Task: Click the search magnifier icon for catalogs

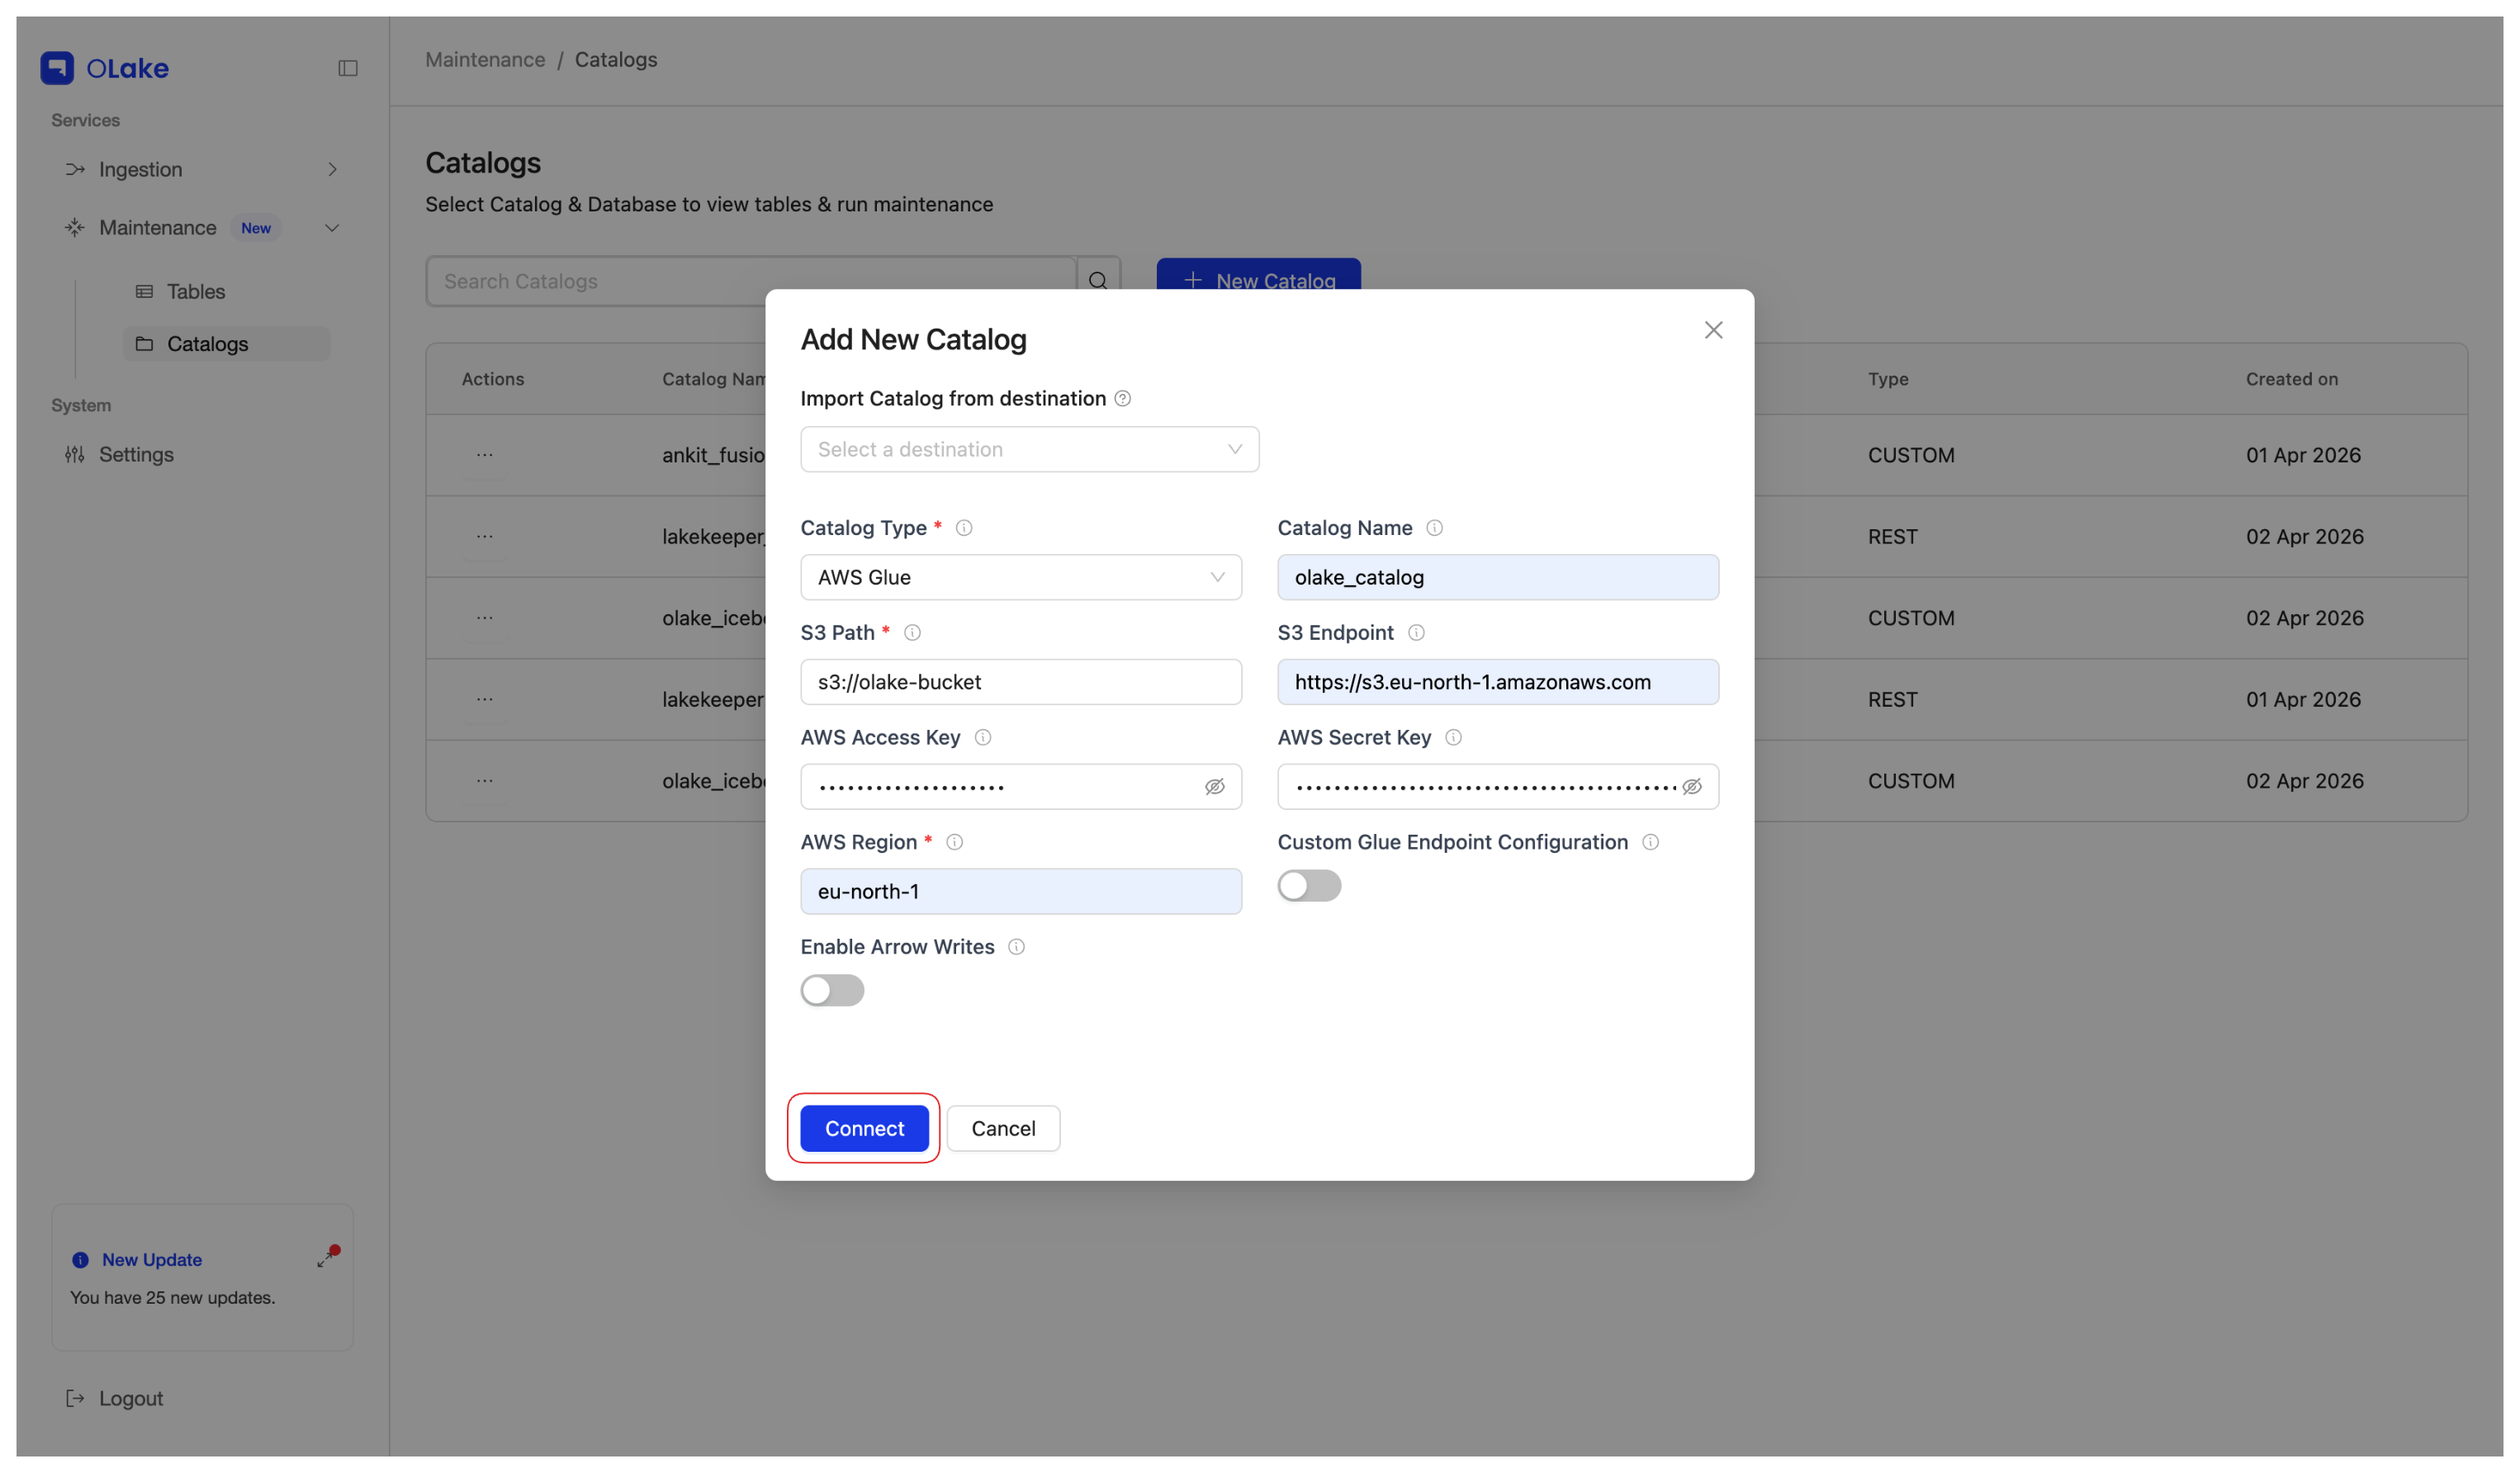Action: (1098, 281)
